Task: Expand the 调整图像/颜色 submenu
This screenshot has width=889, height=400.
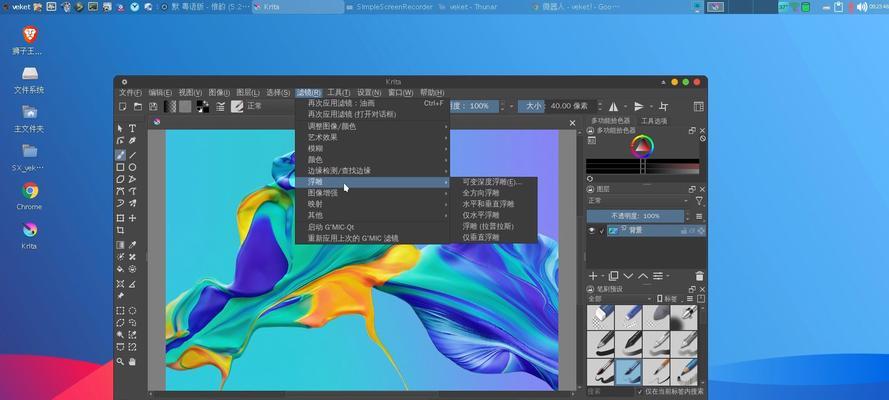Action: click(x=373, y=126)
